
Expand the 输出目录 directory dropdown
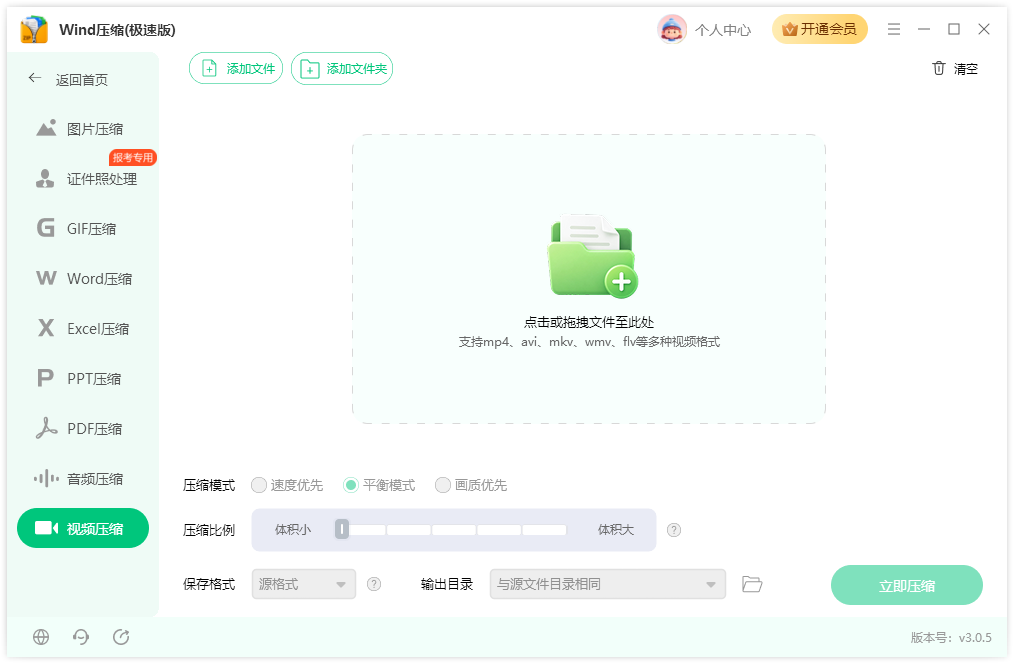click(607, 584)
